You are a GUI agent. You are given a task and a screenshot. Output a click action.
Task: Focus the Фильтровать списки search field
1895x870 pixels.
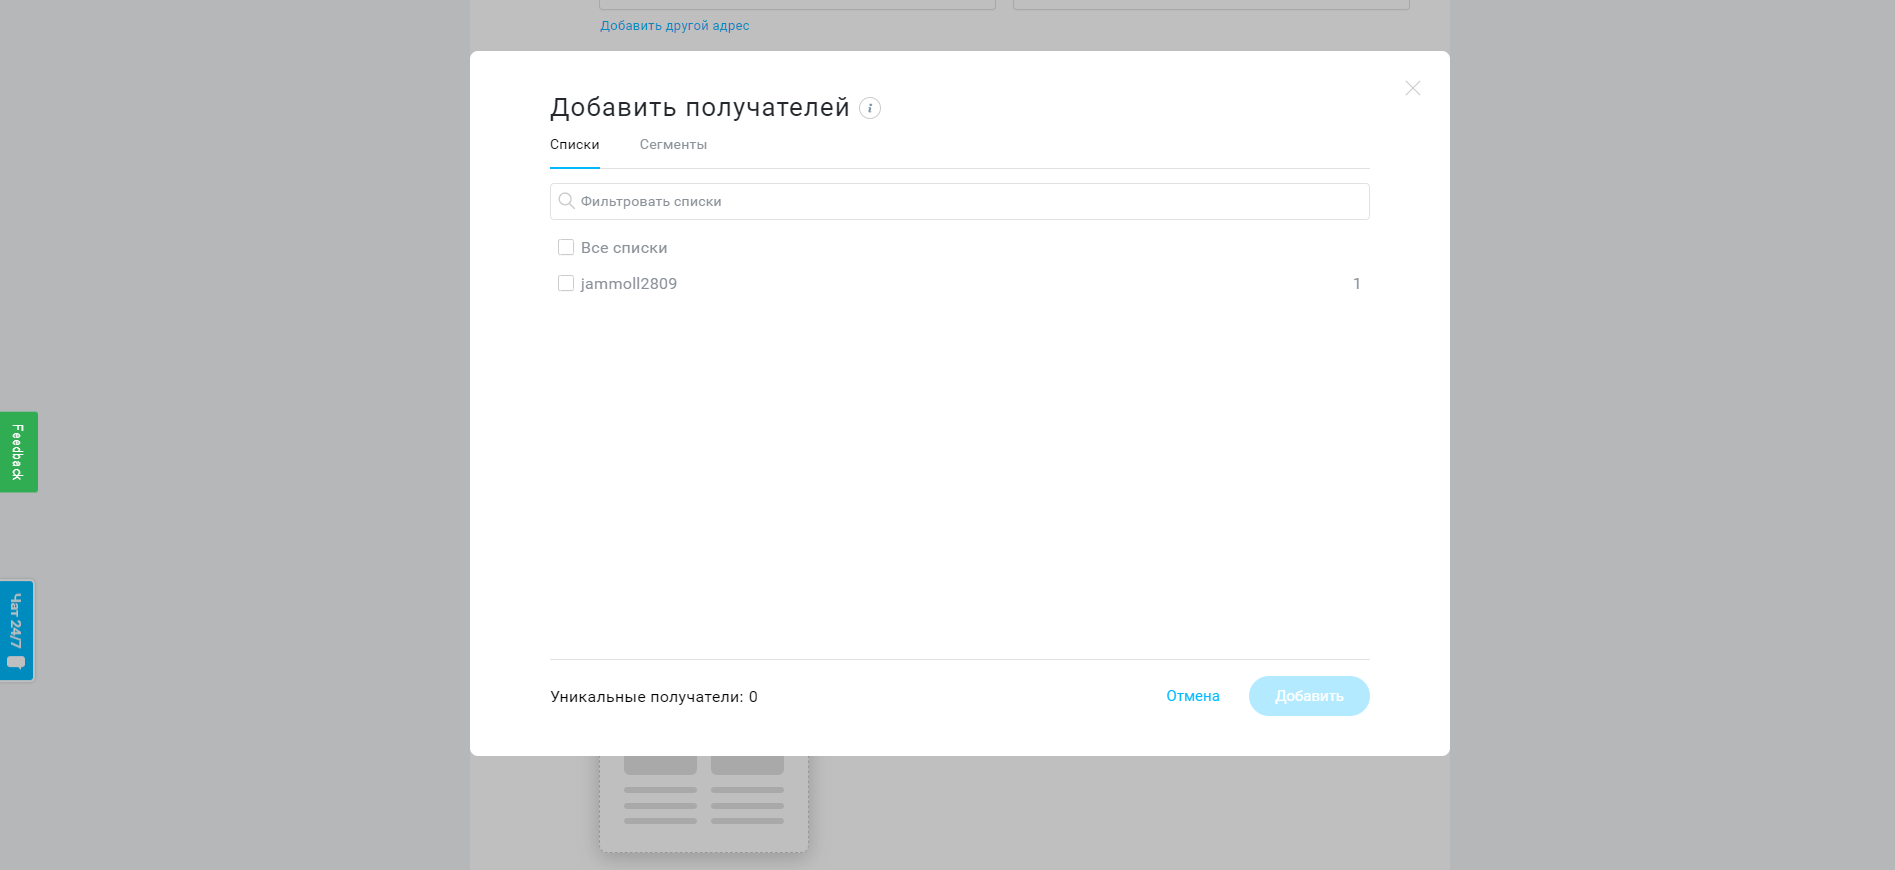pyautogui.click(x=960, y=201)
